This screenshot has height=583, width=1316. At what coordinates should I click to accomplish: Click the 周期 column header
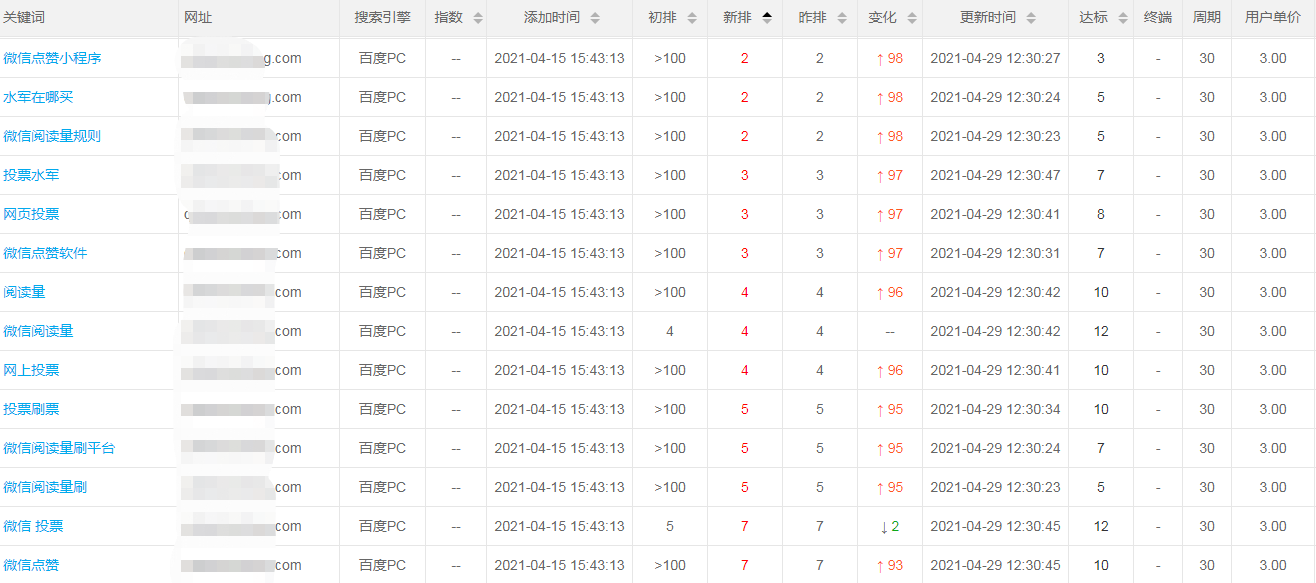tap(1207, 18)
